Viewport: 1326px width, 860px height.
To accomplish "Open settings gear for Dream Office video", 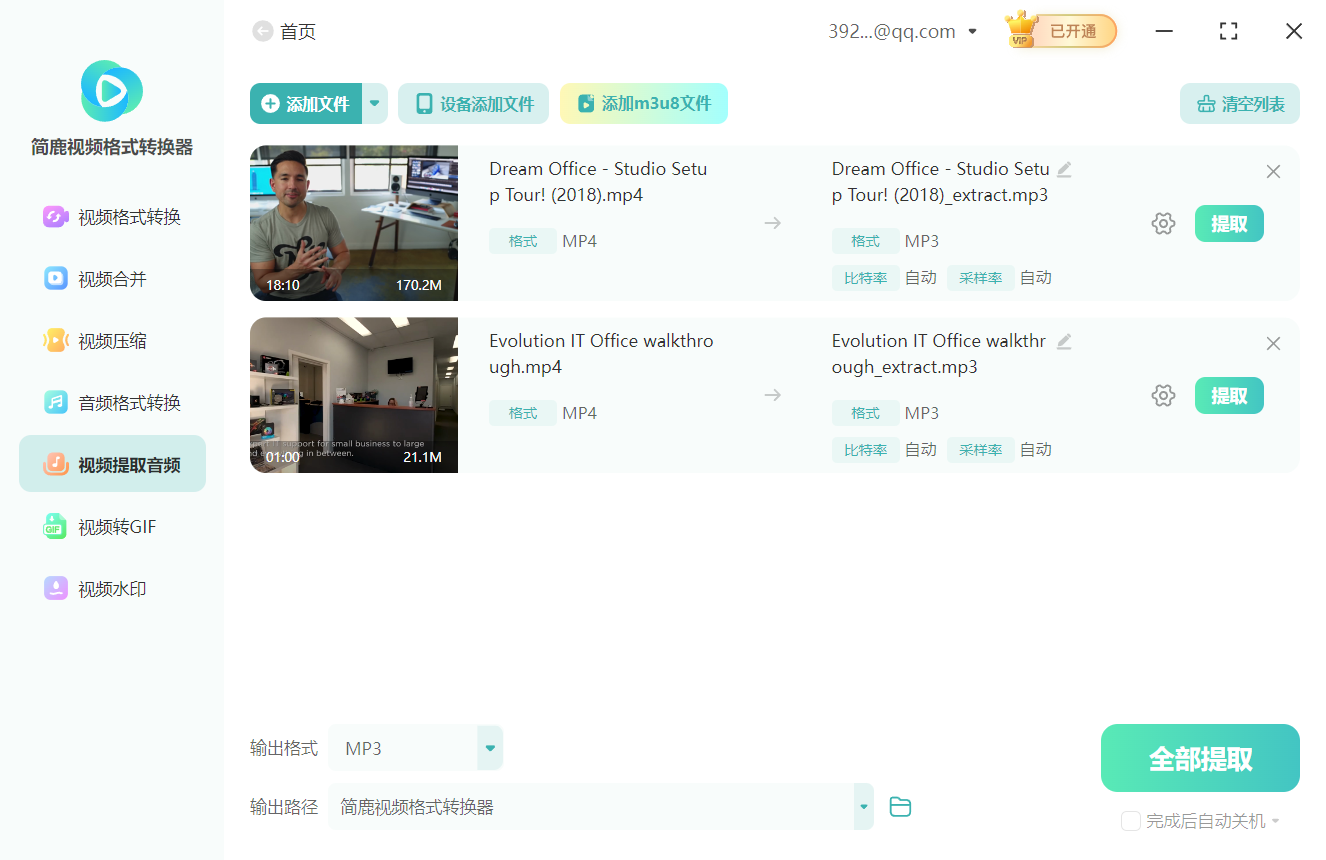I will pos(1163,224).
